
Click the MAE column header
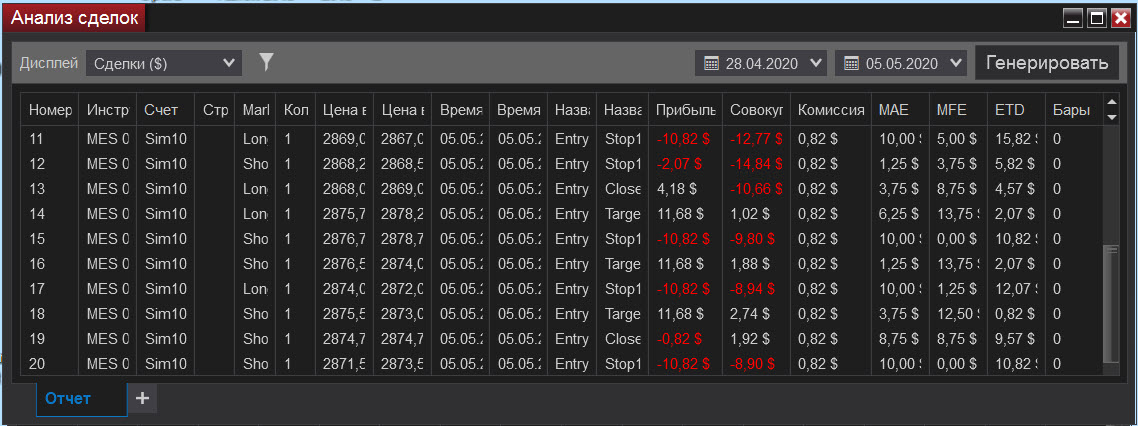pos(901,110)
